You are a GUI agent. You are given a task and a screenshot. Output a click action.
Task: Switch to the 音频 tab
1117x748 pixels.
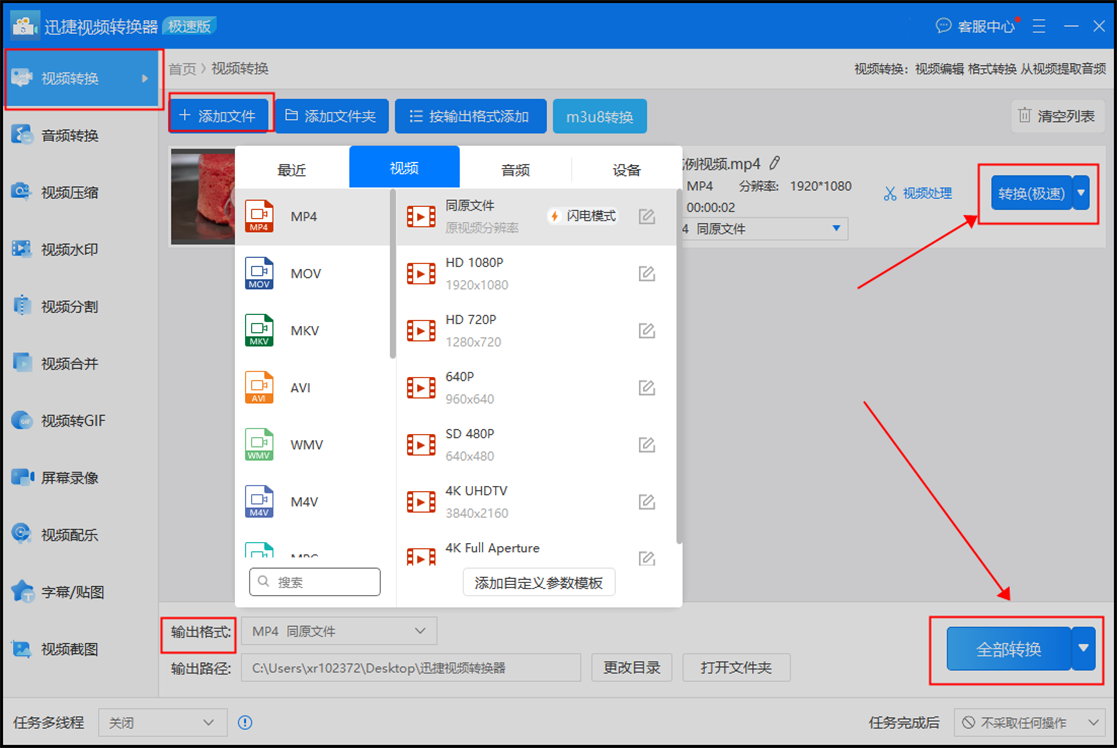pos(514,169)
